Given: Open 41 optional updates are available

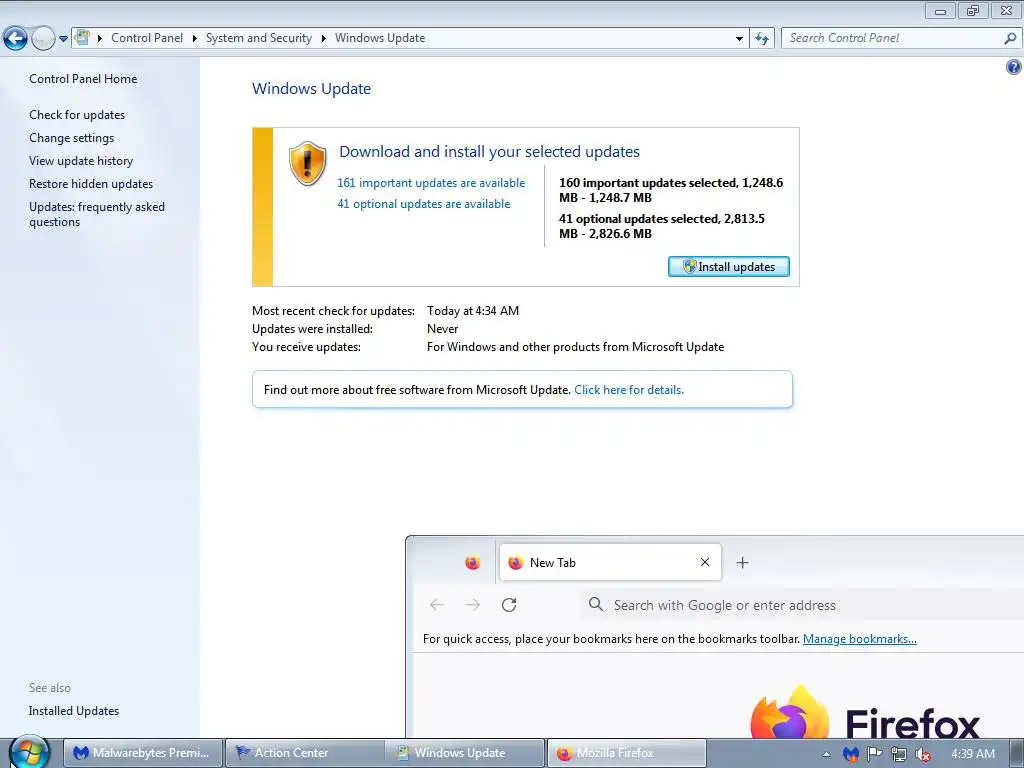Looking at the screenshot, I should [424, 204].
